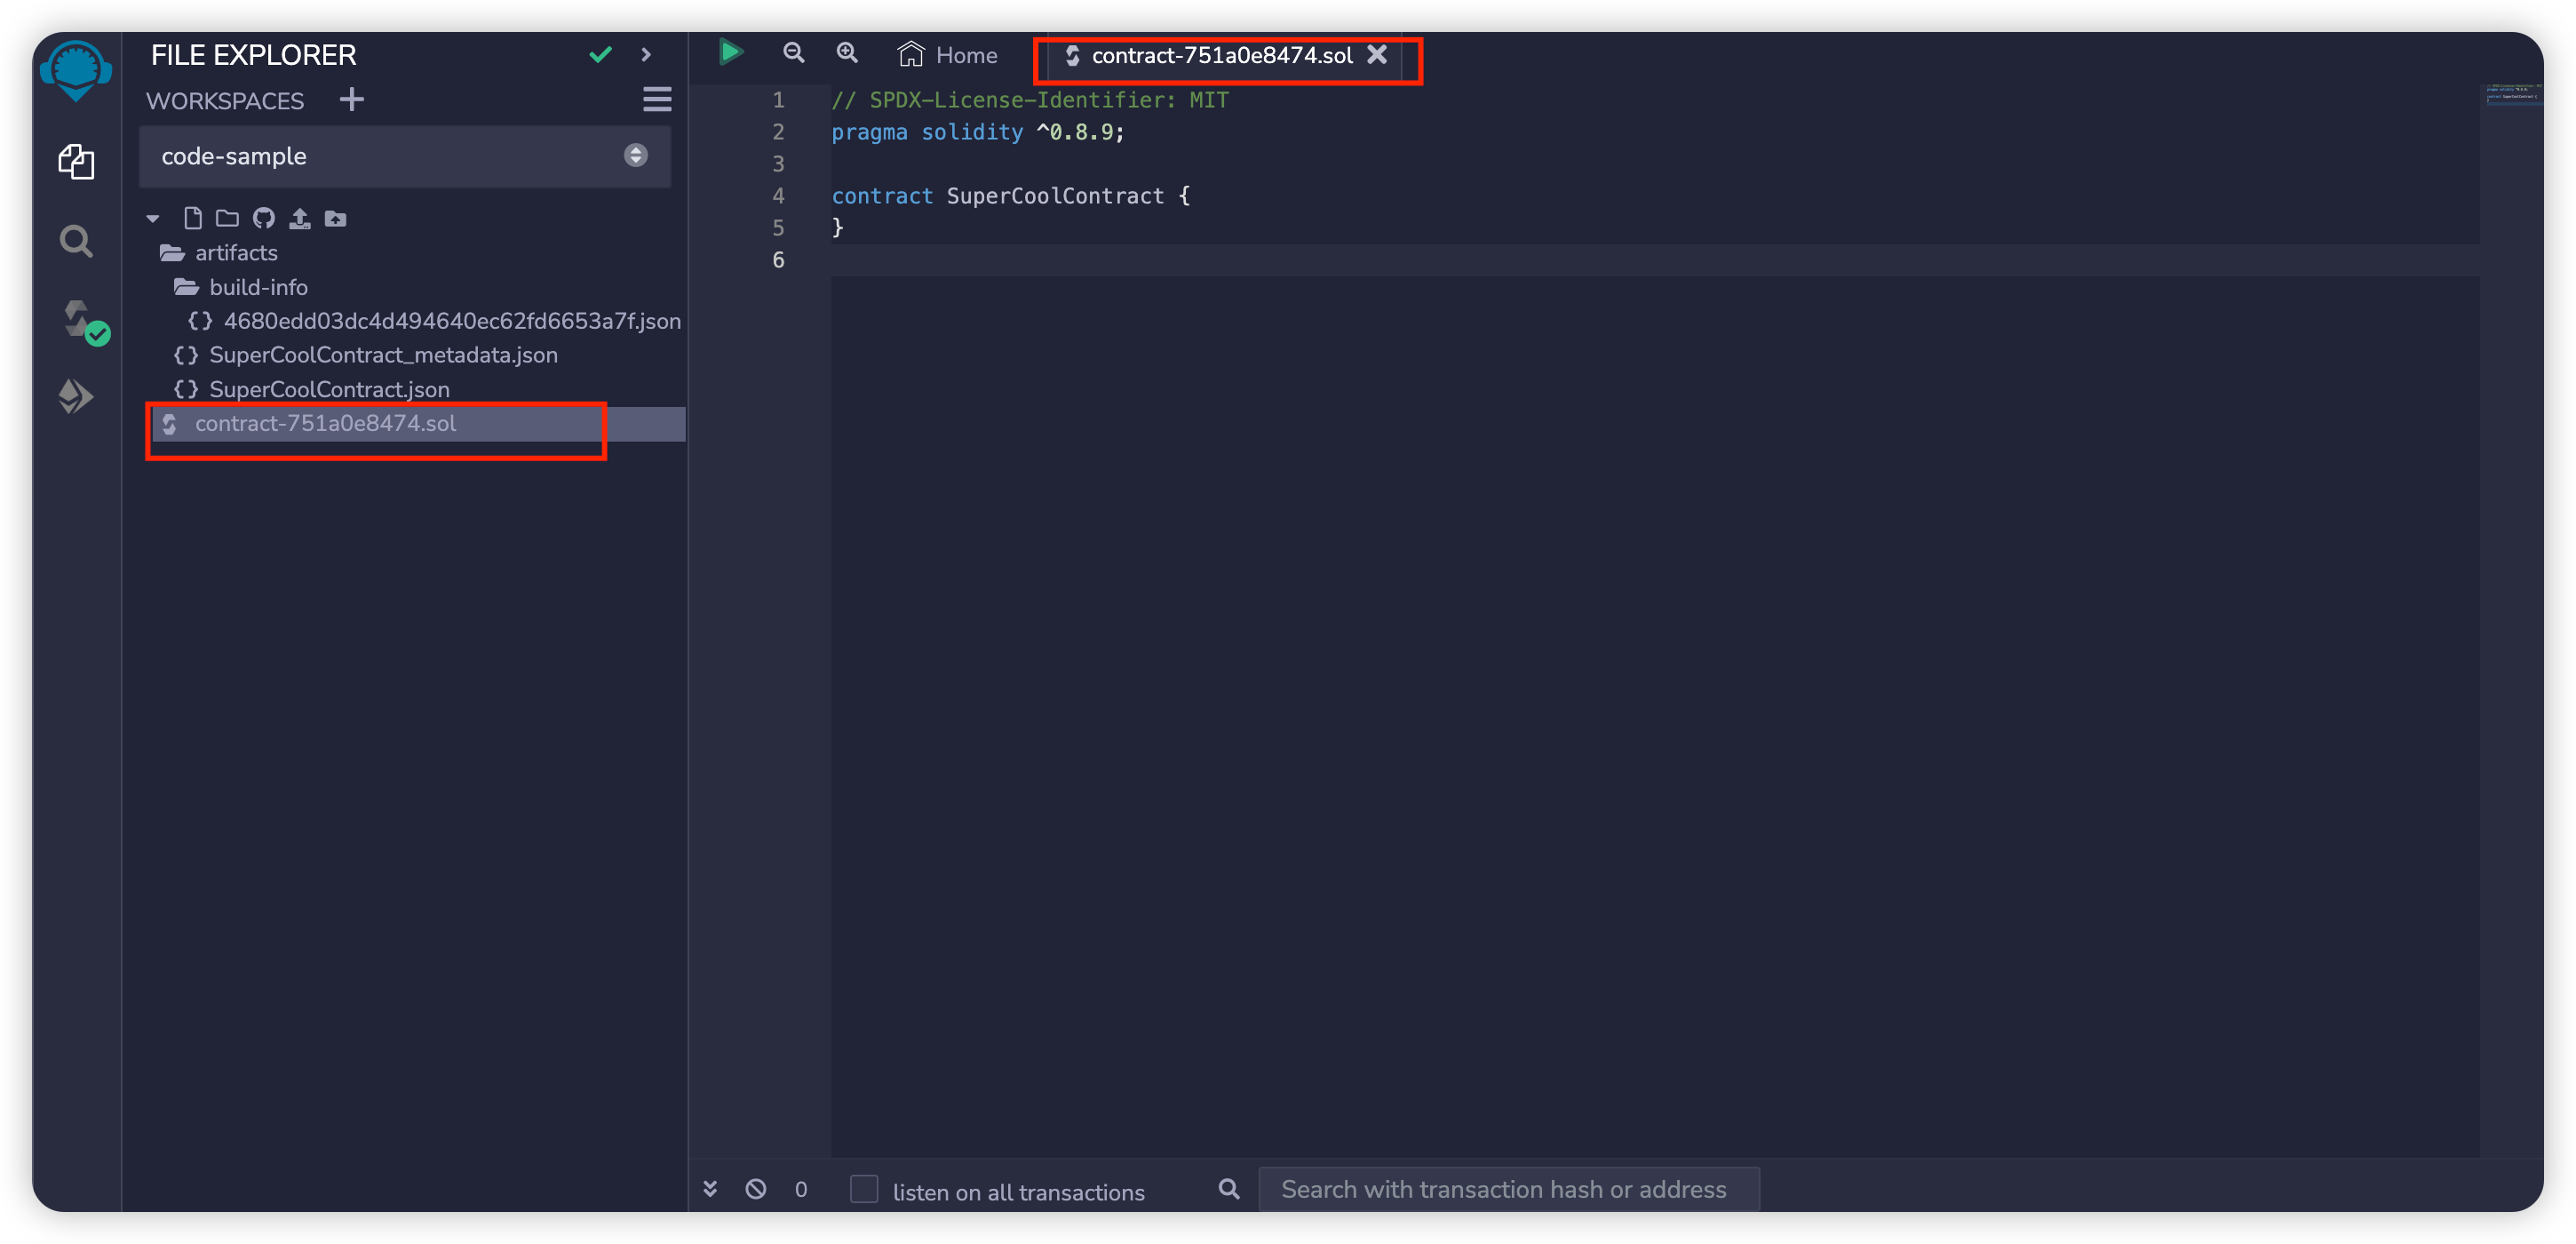Click the SuperCoolContract contract declaration line
This screenshot has width=2576, height=1244.
point(1011,196)
